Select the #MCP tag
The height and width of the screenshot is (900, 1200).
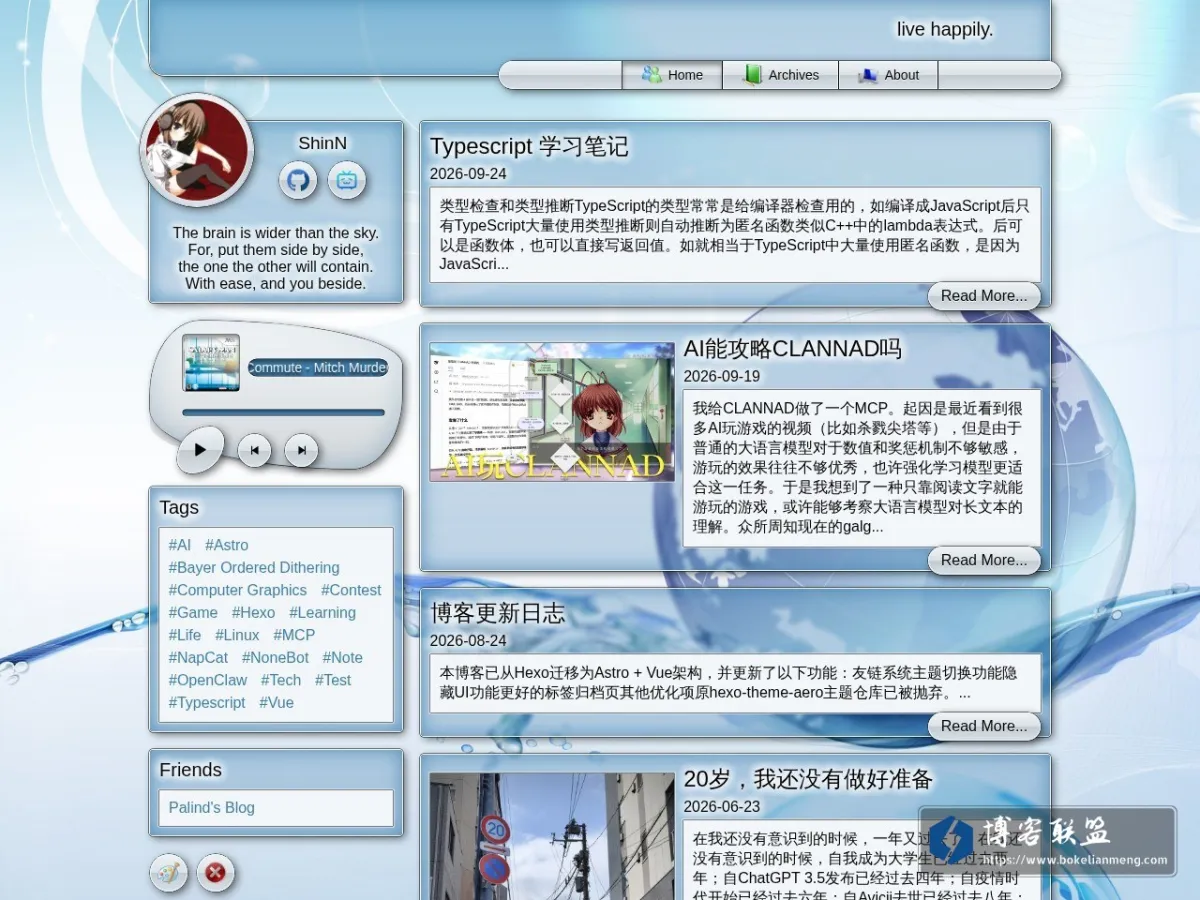coord(294,635)
